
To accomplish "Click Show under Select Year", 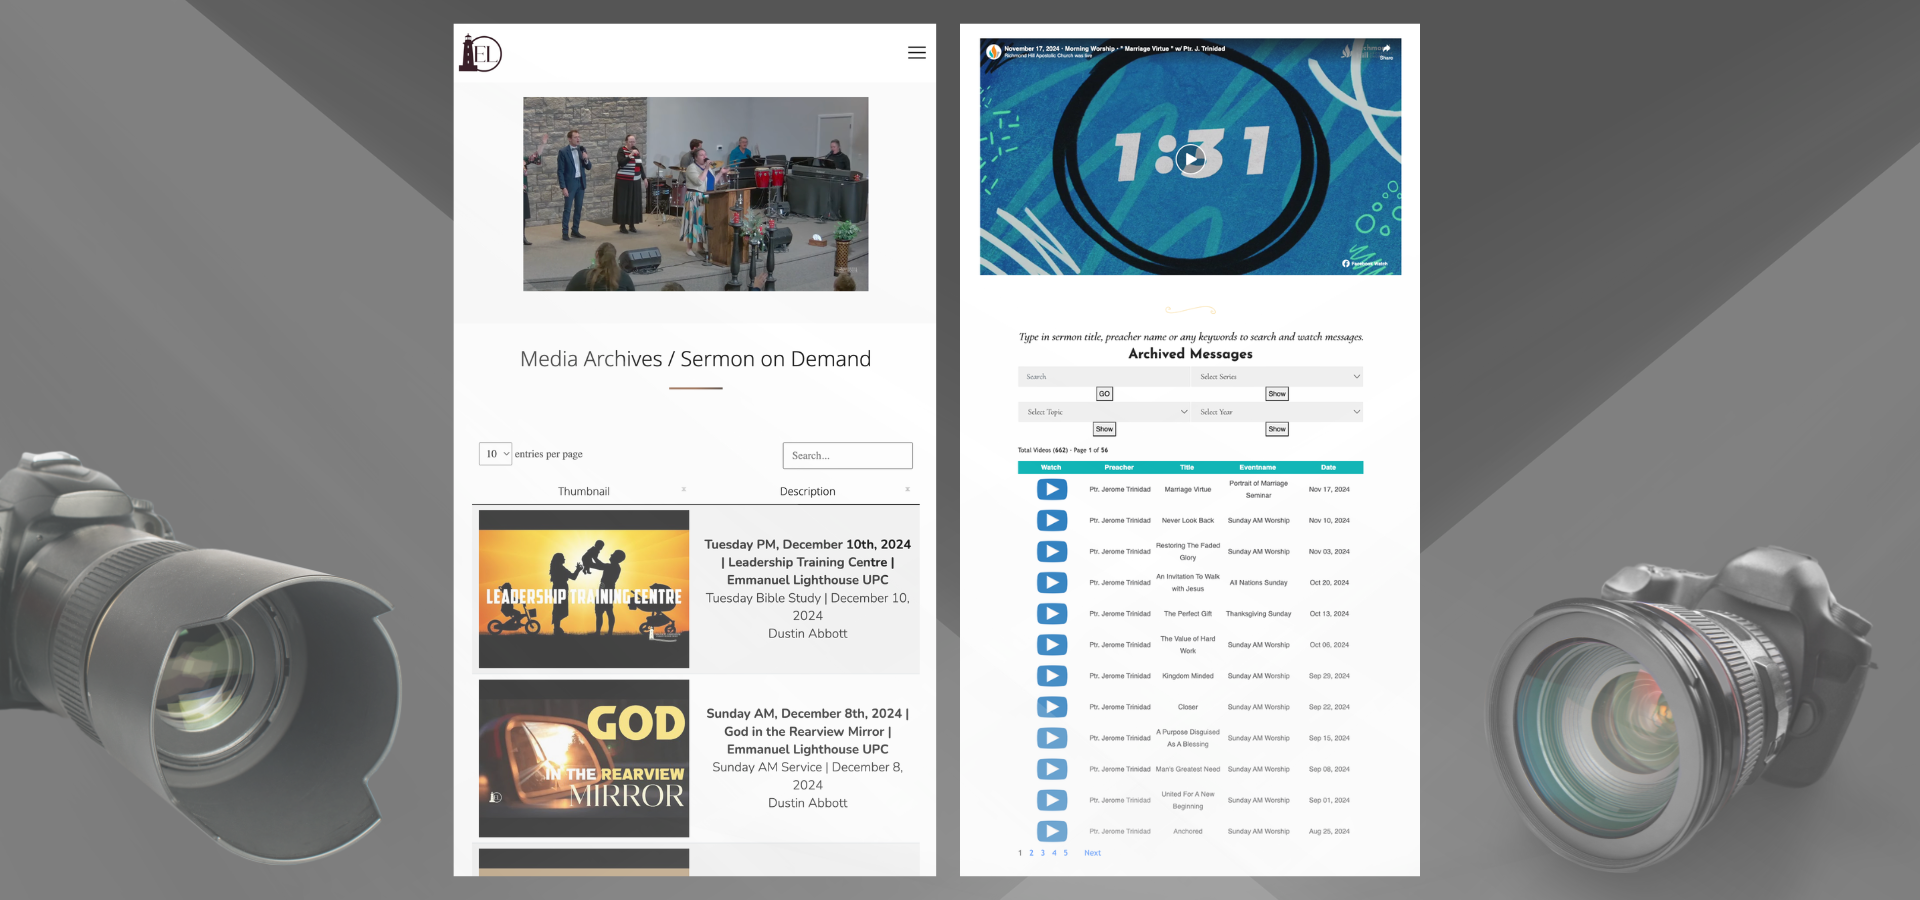I will pyautogui.click(x=1277, y=429).
